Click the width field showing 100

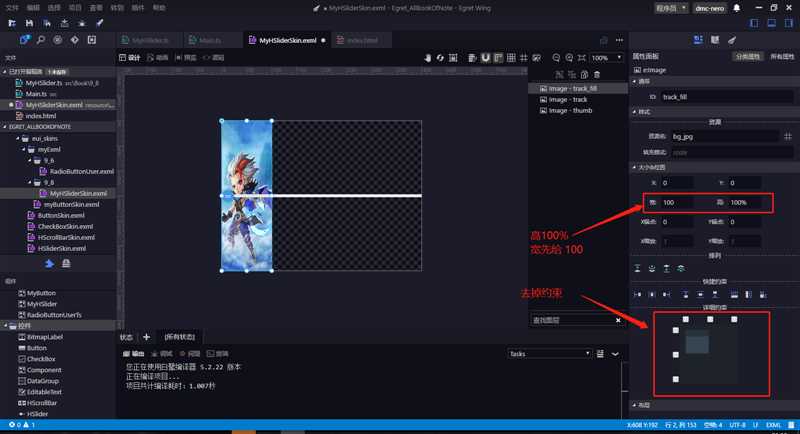click(x=677, y=202)
